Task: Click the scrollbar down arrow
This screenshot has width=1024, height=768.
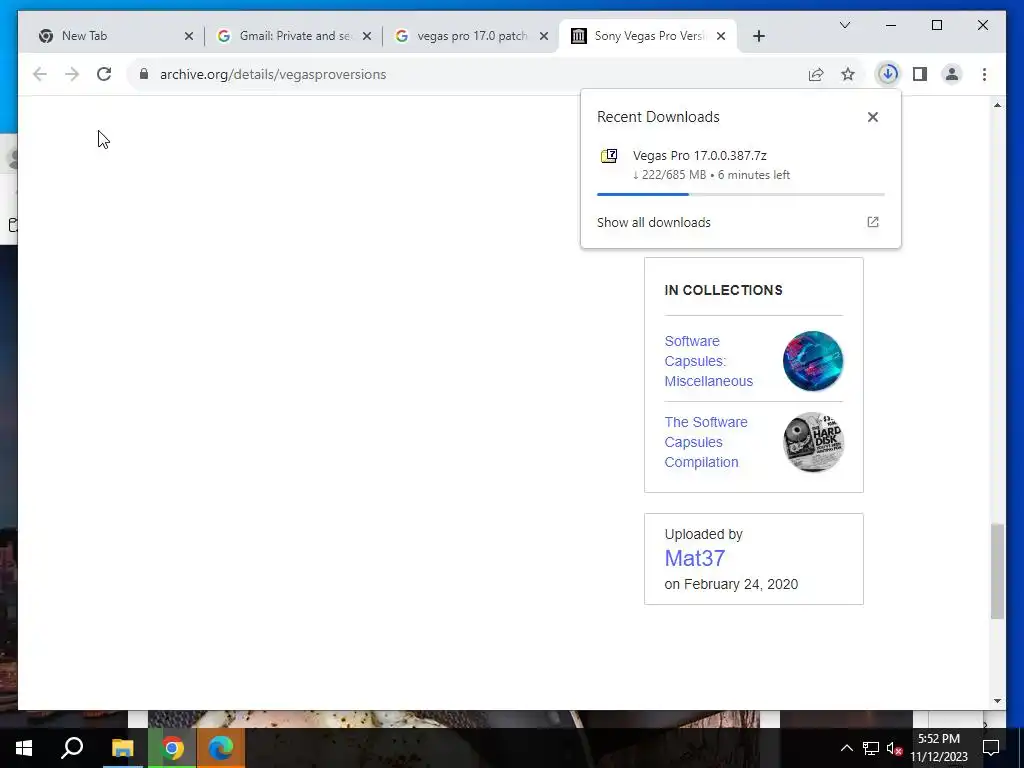Action: 997,701
